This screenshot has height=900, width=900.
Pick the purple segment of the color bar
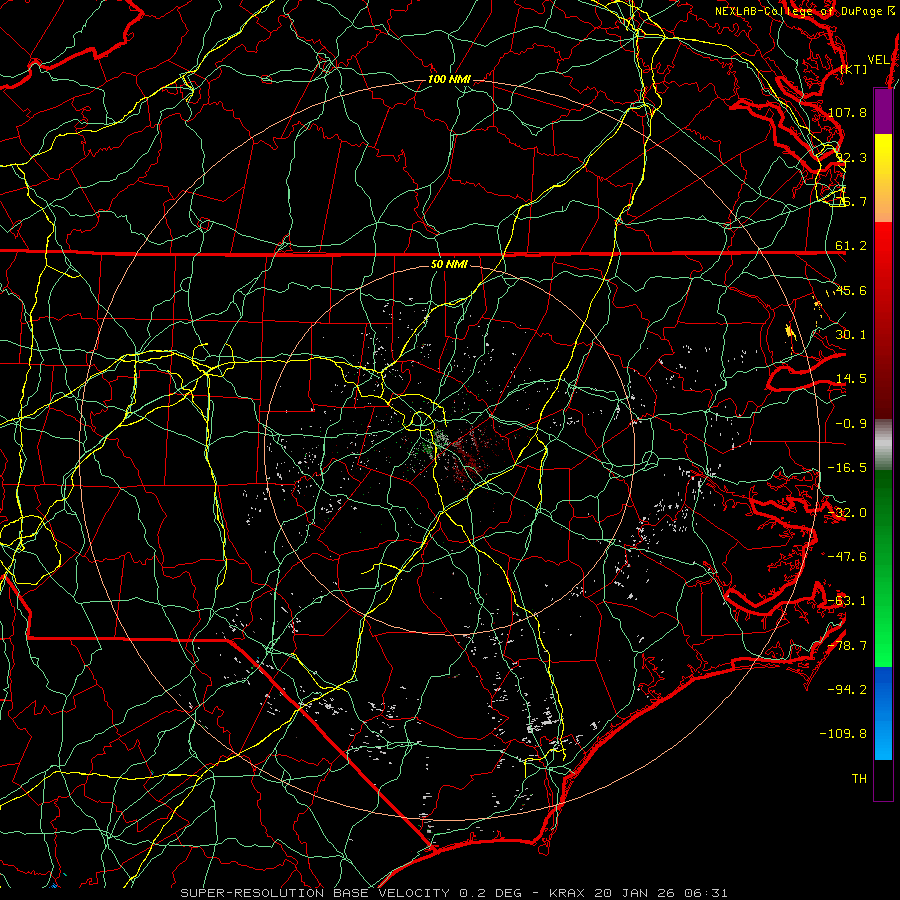coord(883,111)
